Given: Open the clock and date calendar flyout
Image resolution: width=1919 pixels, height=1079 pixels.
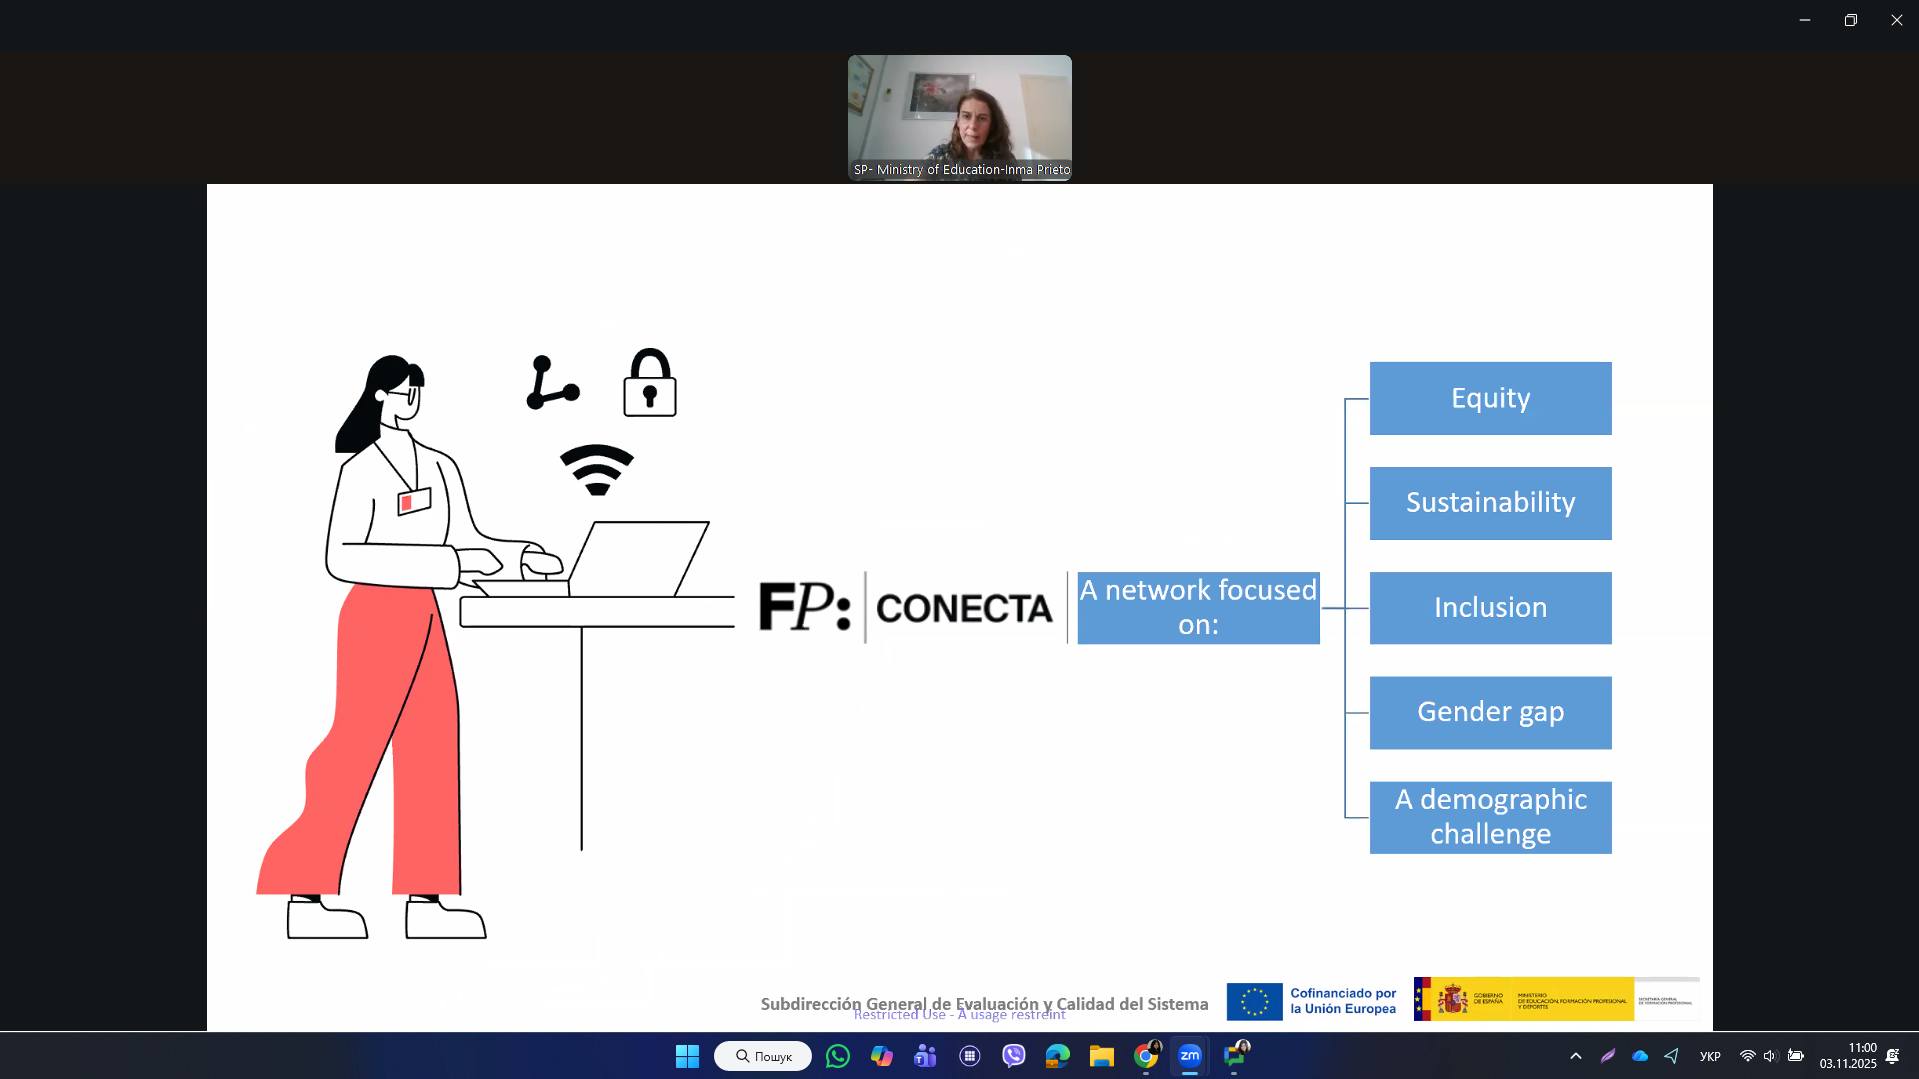Looking at the screenshot, I should pyautogui.click(x=1848, y=1056).
